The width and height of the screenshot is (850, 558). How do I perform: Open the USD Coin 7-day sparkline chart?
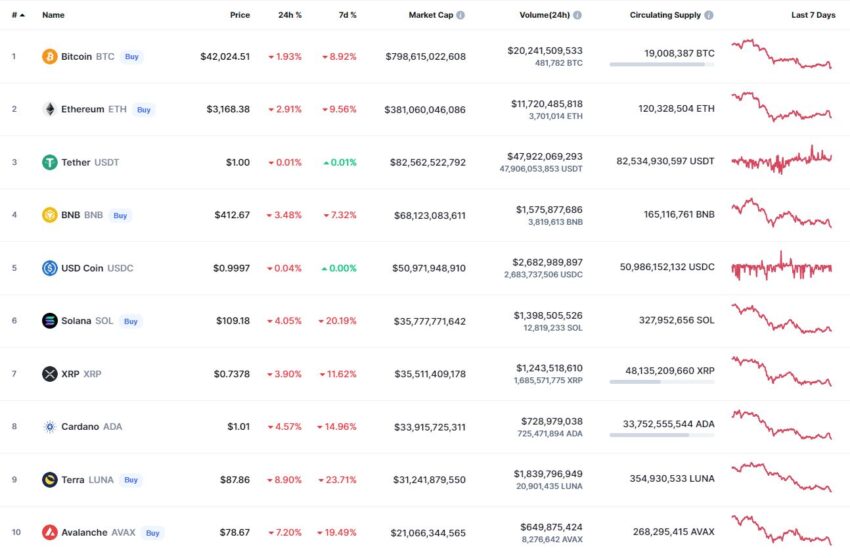tap(781, 267)
